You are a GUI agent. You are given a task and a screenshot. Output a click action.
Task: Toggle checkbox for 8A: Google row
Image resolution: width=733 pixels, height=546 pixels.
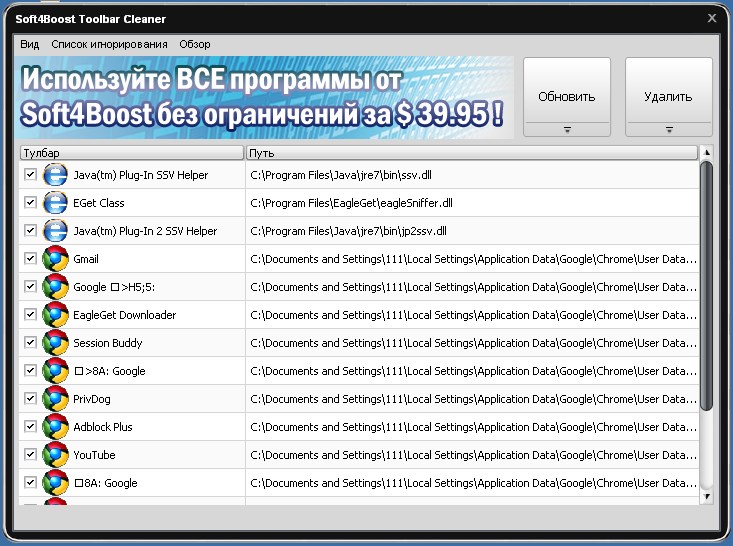(30, 483)
